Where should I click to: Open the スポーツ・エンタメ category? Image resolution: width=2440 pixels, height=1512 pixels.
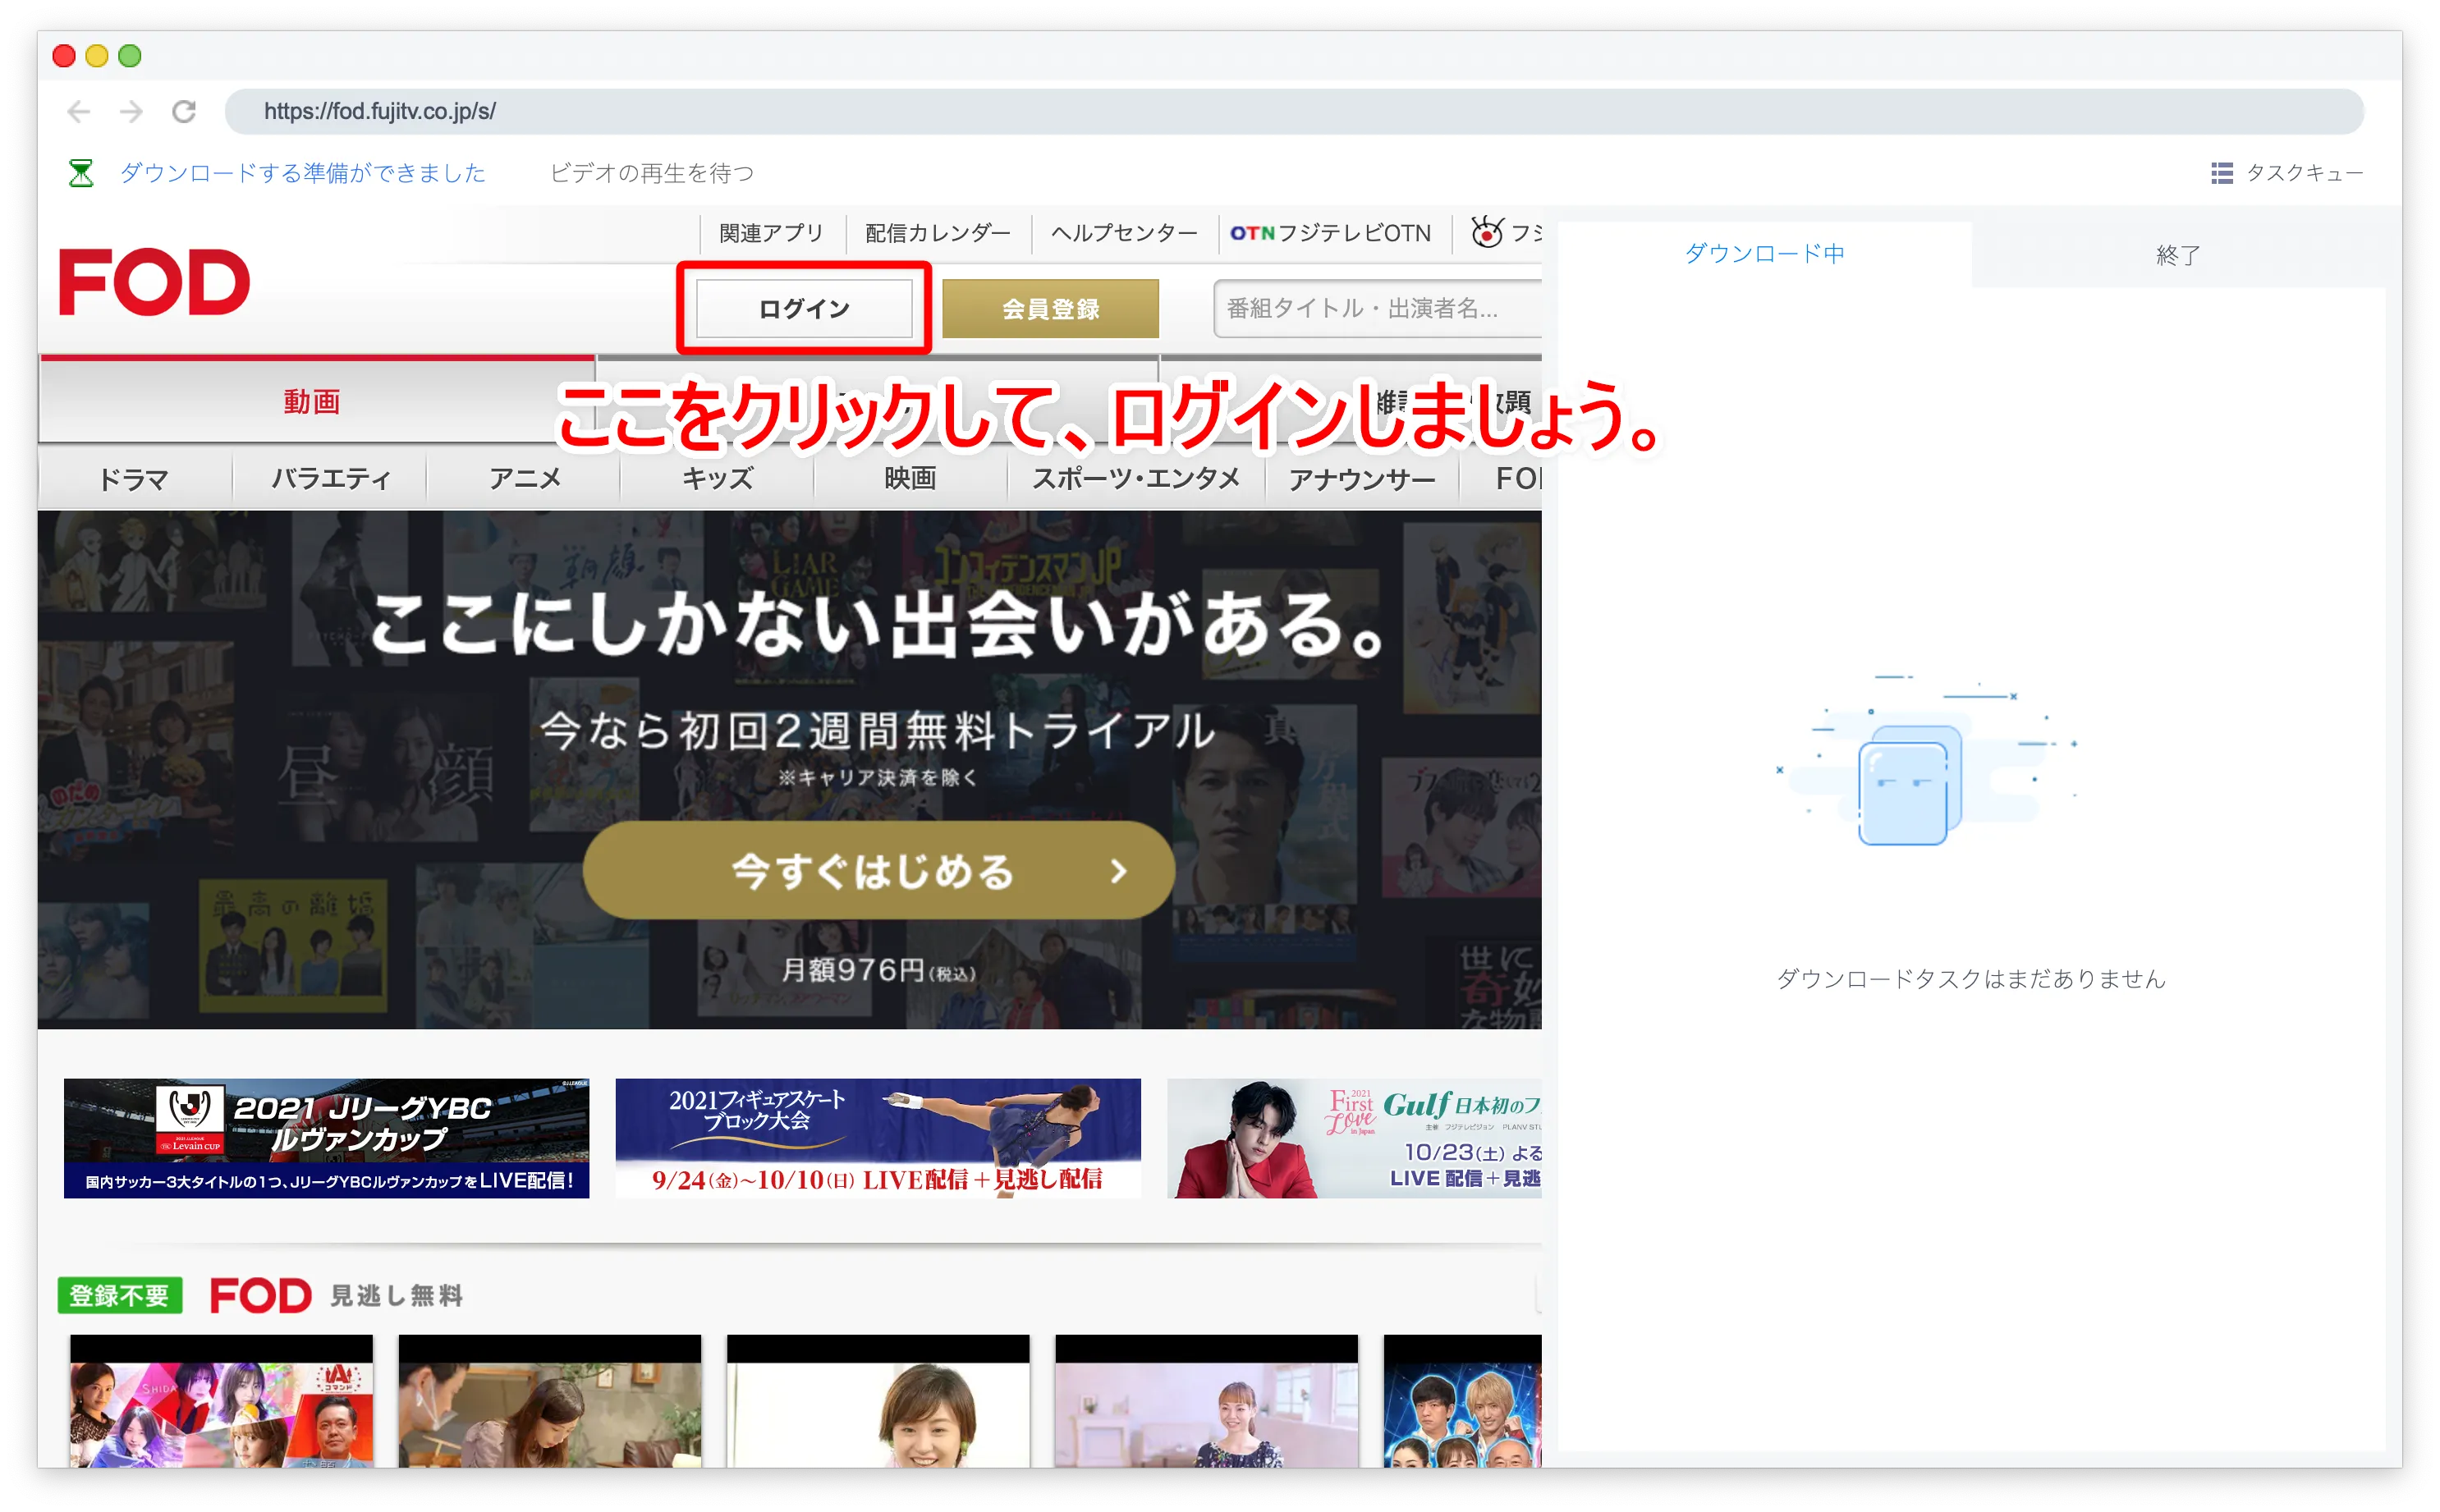(1136, 479)
